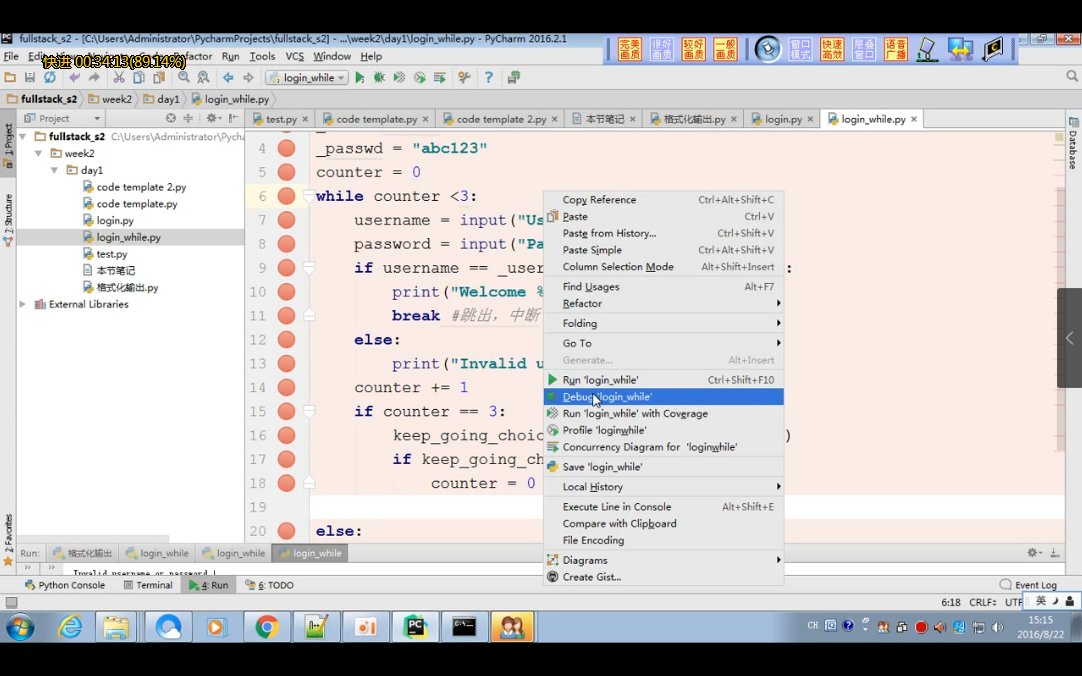1082x676 pixels.
Task: Click the Help question mark icon
Action: tap(489, 78)
